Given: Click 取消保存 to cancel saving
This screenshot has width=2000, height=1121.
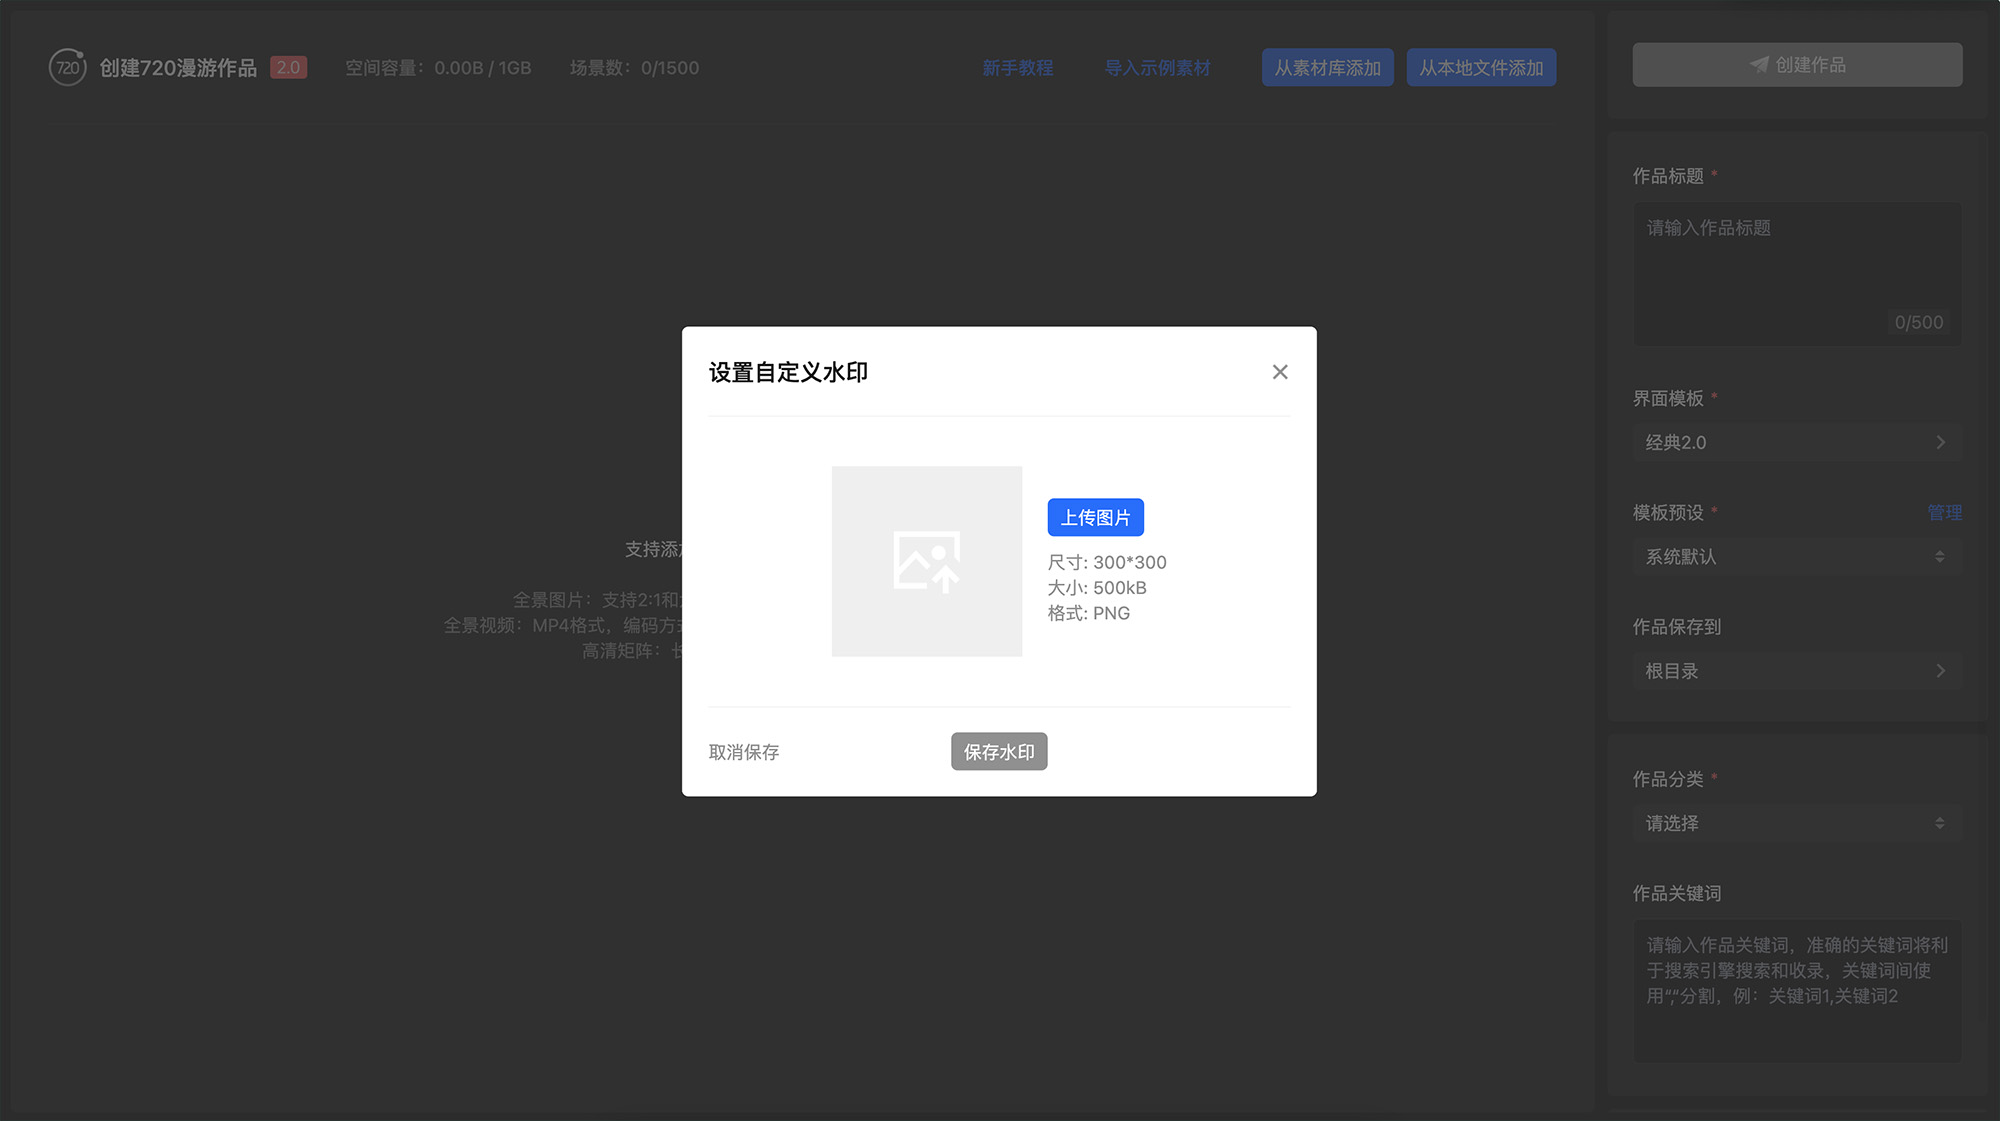Looking at the screenshot, I should (743, 752).
